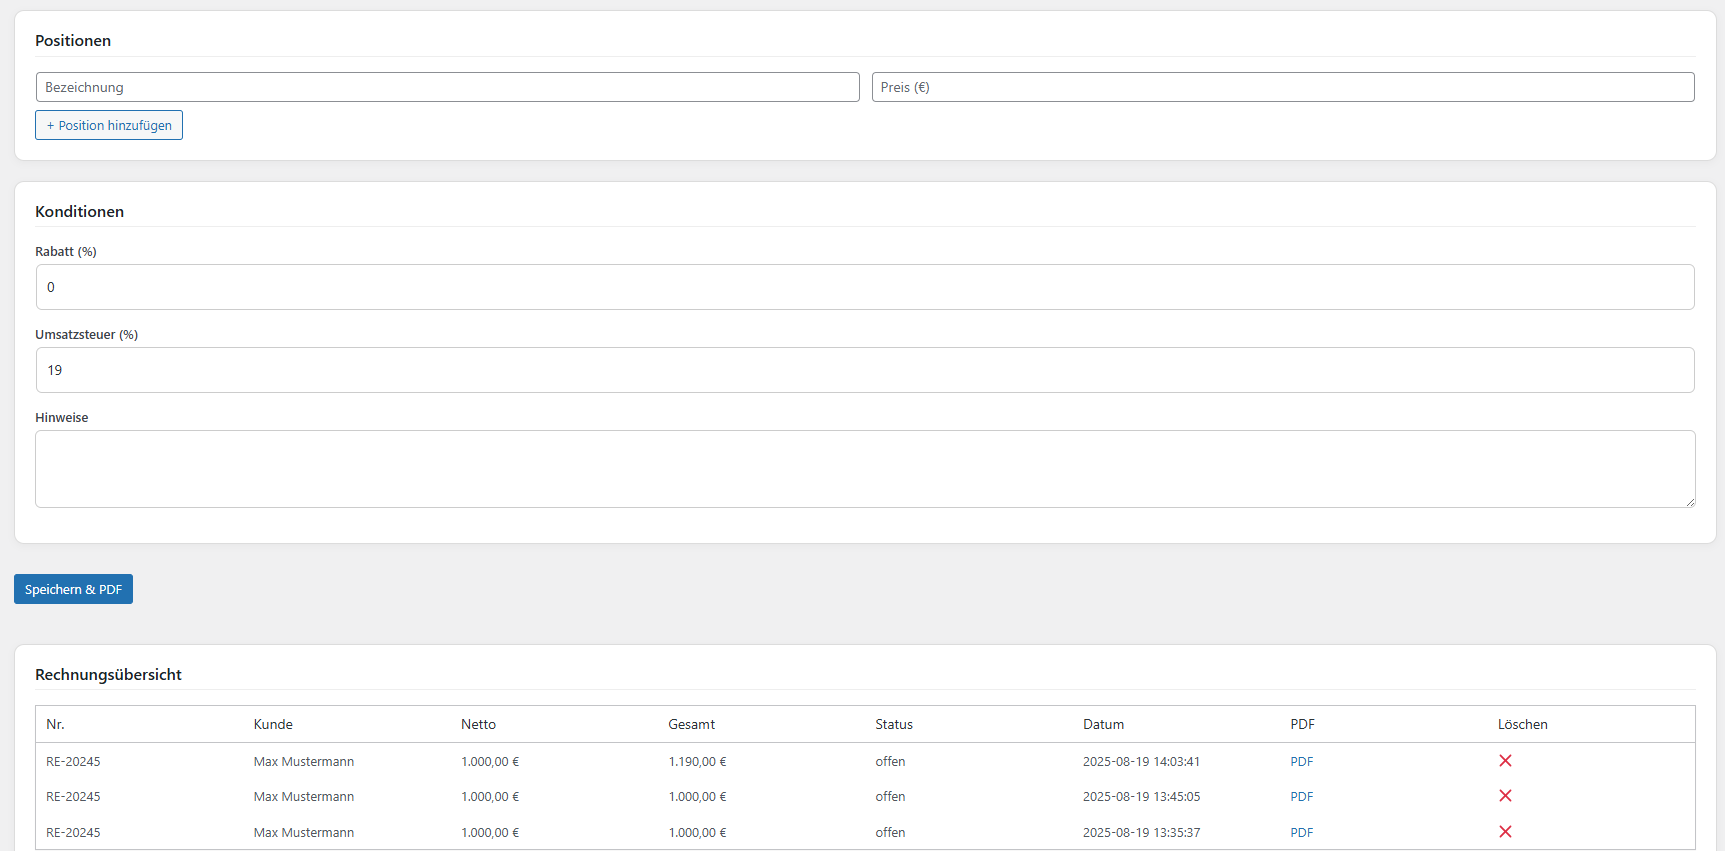1725x851 pixels.
Task: Delete the invoice dated 2025-08-19 14:03:41
Action: point(1505,761)
